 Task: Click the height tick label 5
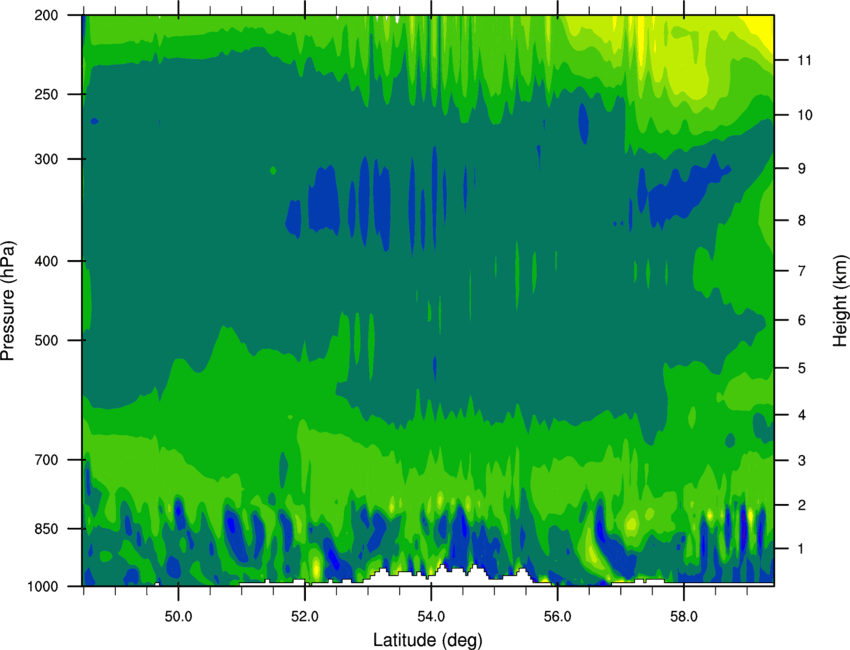(802, 369)
